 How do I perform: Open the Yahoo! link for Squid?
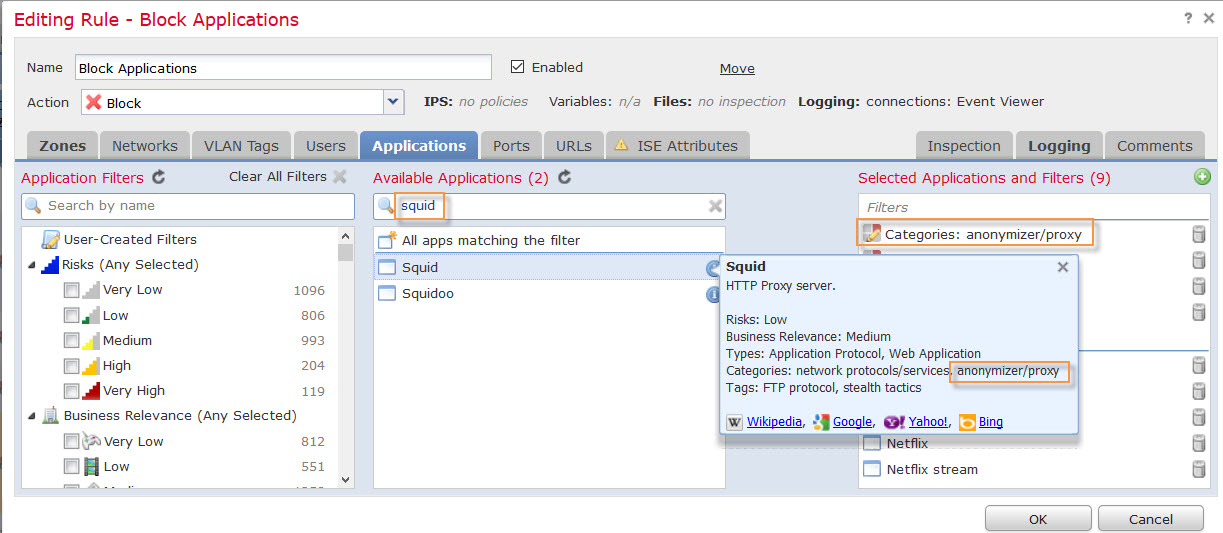point(928,422)
